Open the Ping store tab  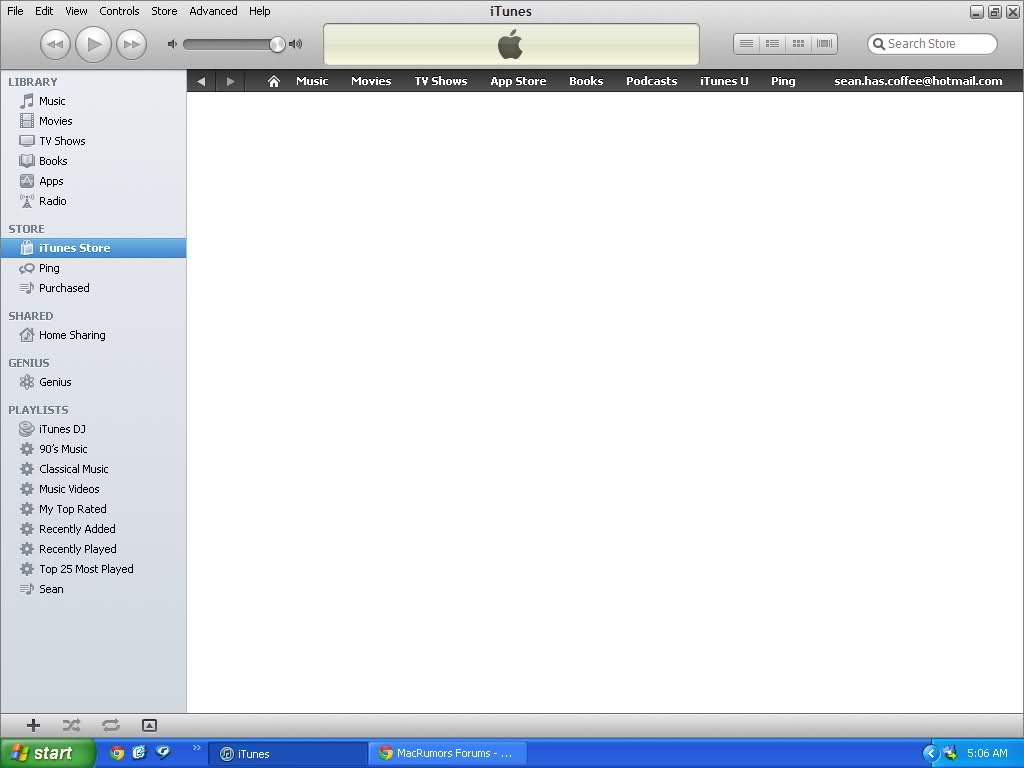coord(783,81)
